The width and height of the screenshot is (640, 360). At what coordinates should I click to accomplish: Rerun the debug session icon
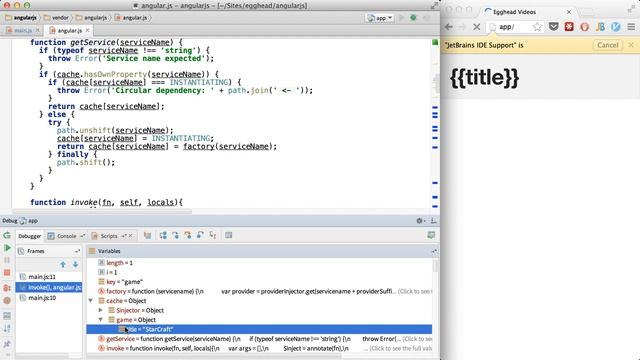click(7, 236)
